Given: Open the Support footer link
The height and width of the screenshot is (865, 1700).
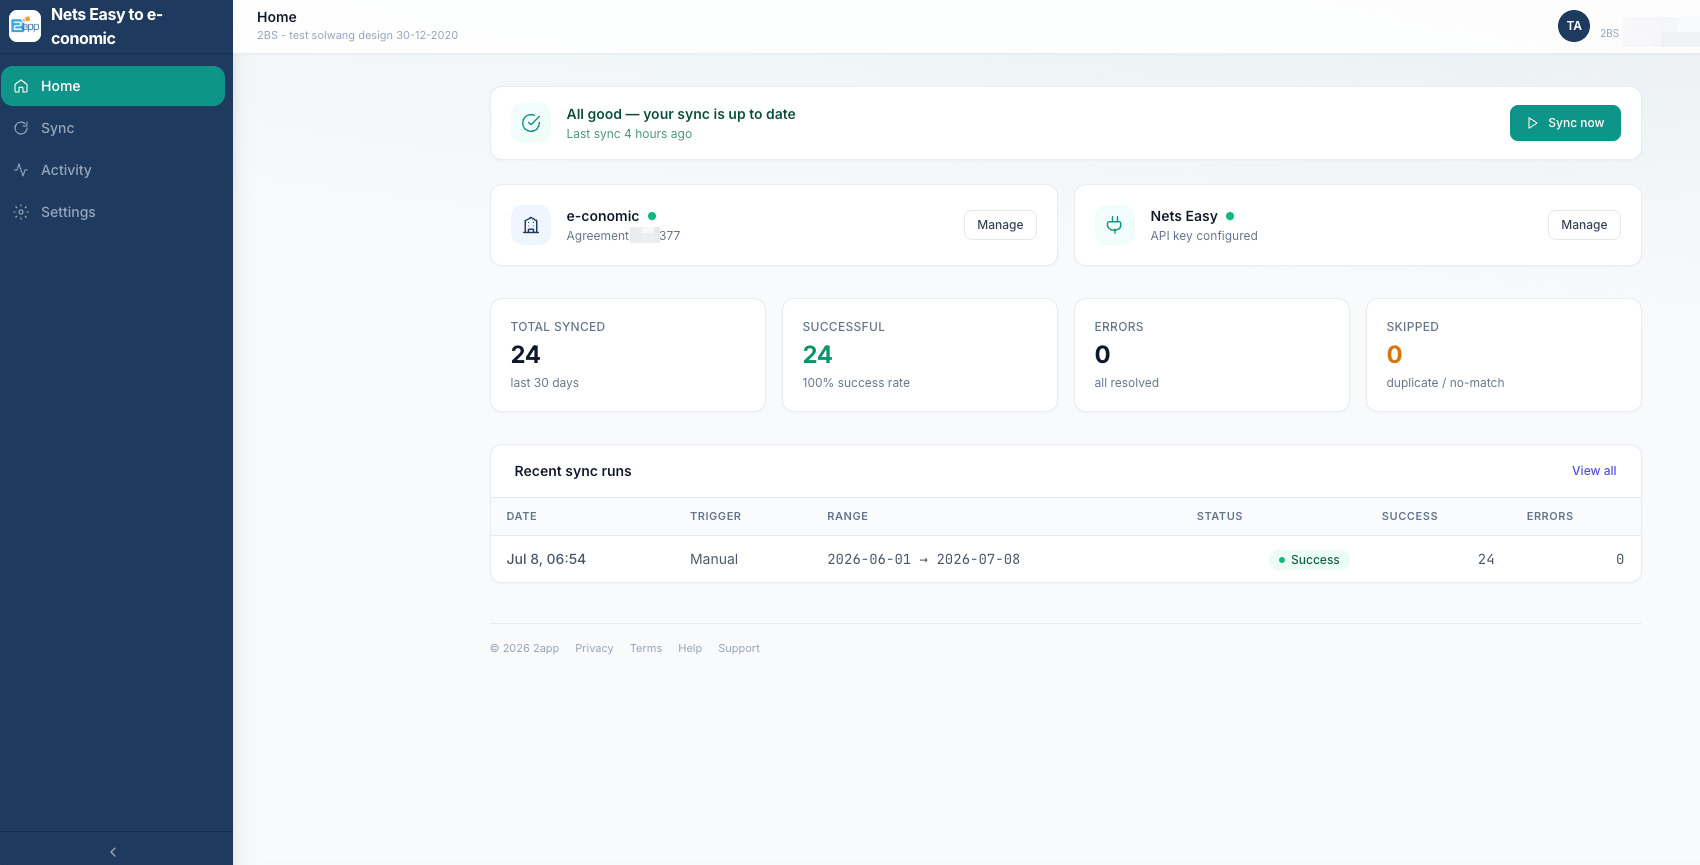Looking at the screenshot, I should coord(739,648).
